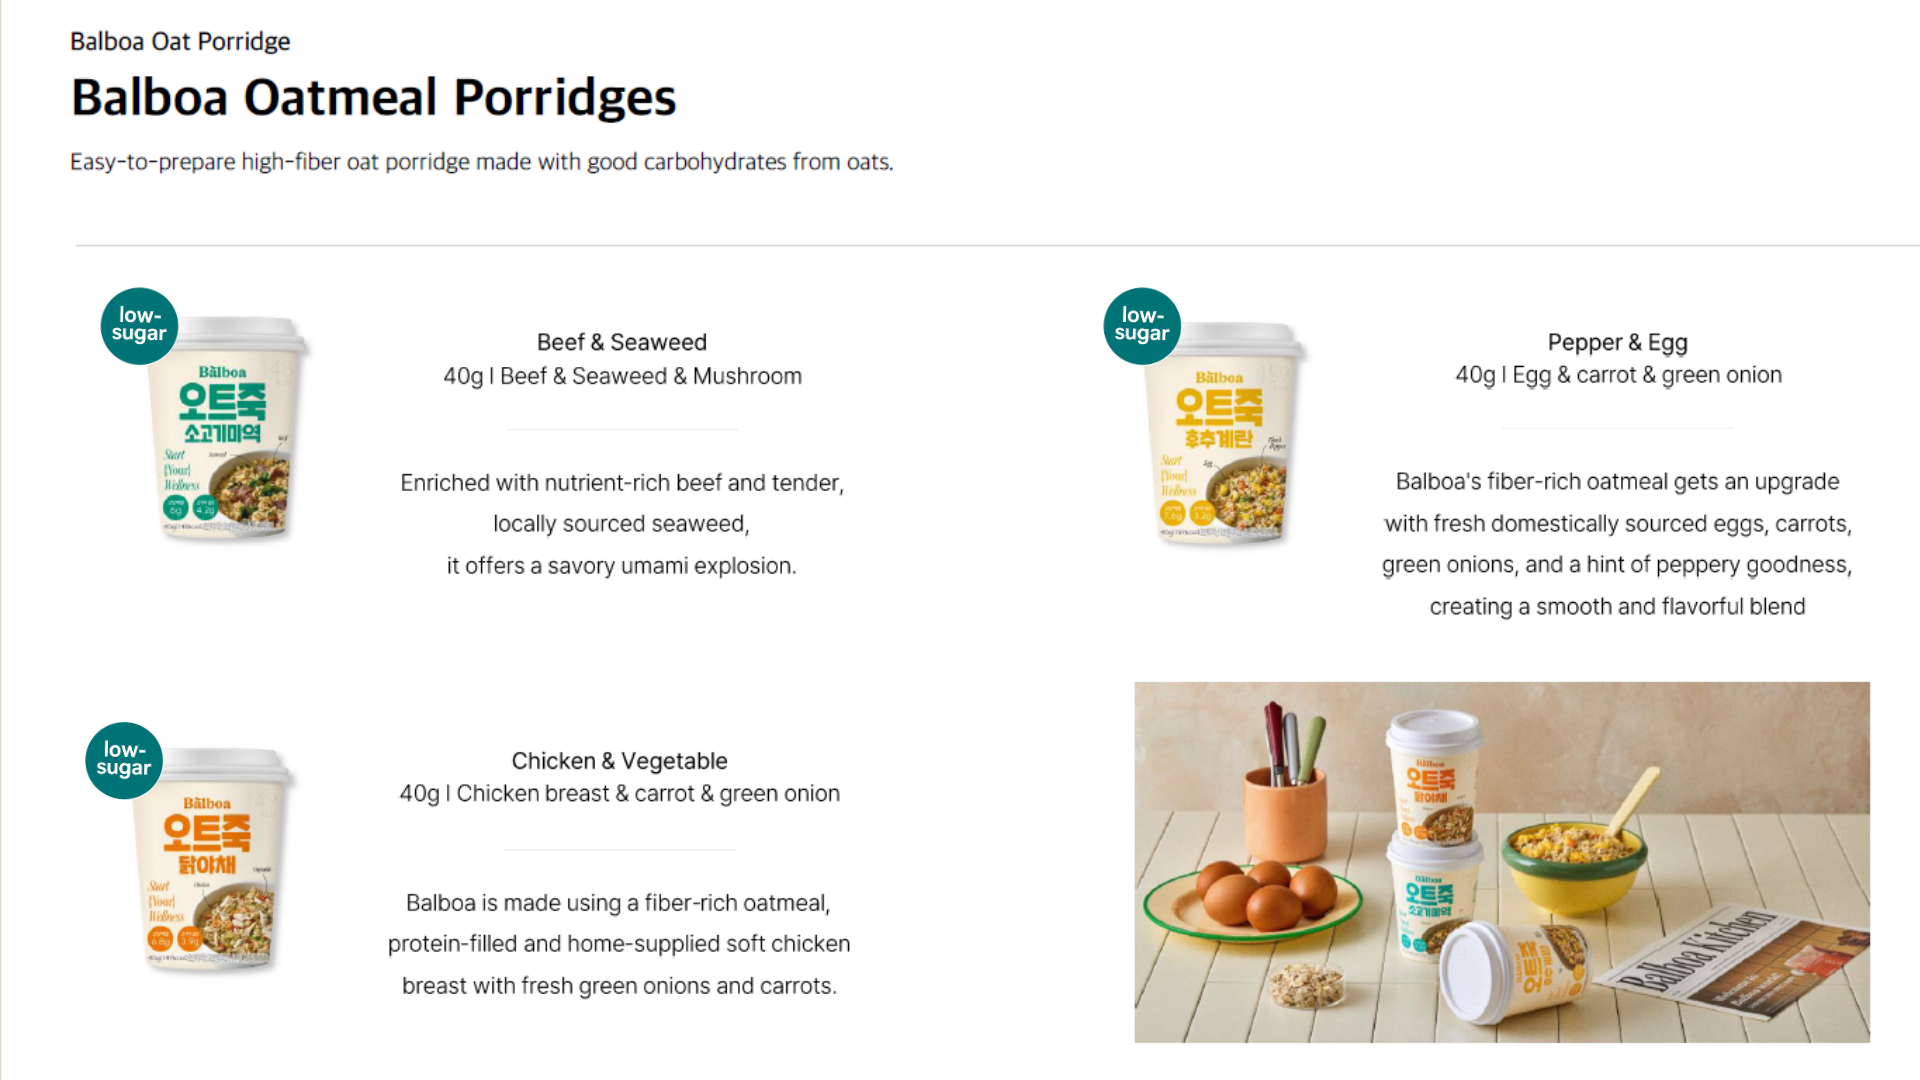Click the "40g | Egg & carrot & green onion" line
The image size is (1920, 1080).
[1617, 376]
